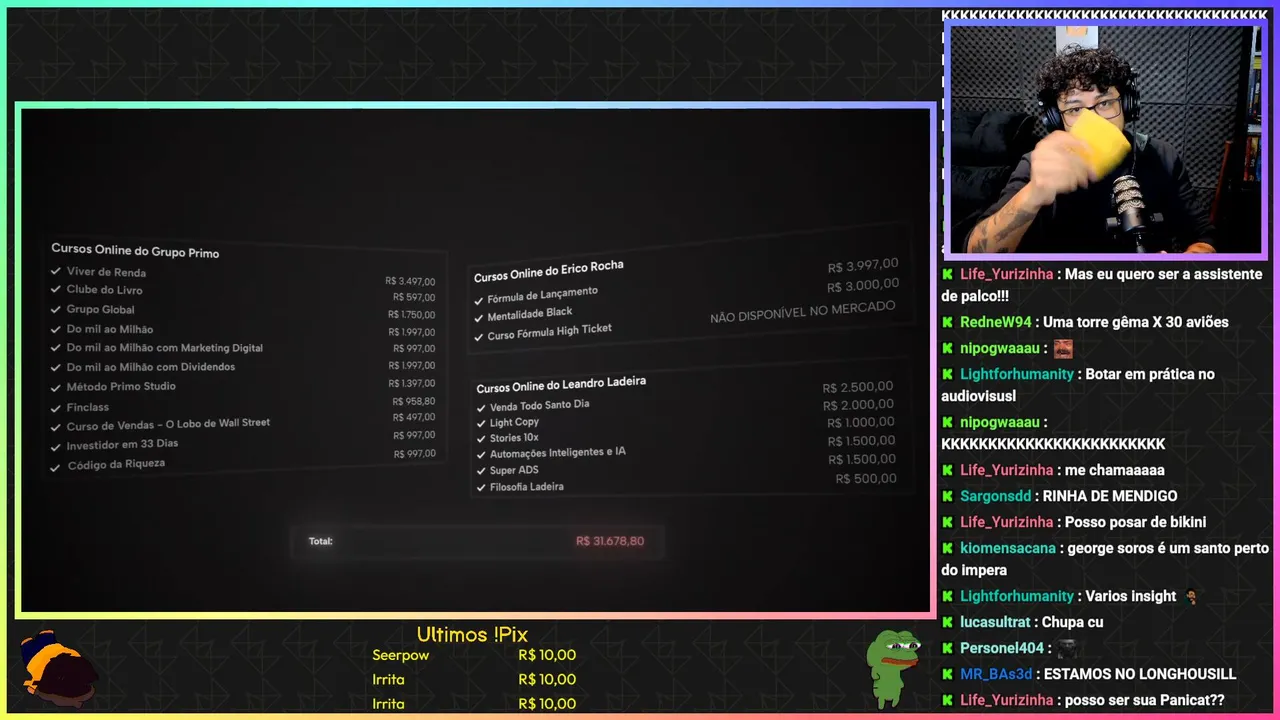Open lucasultrat's chat username
Viewport: 1280px width, 720px height.
995,622
